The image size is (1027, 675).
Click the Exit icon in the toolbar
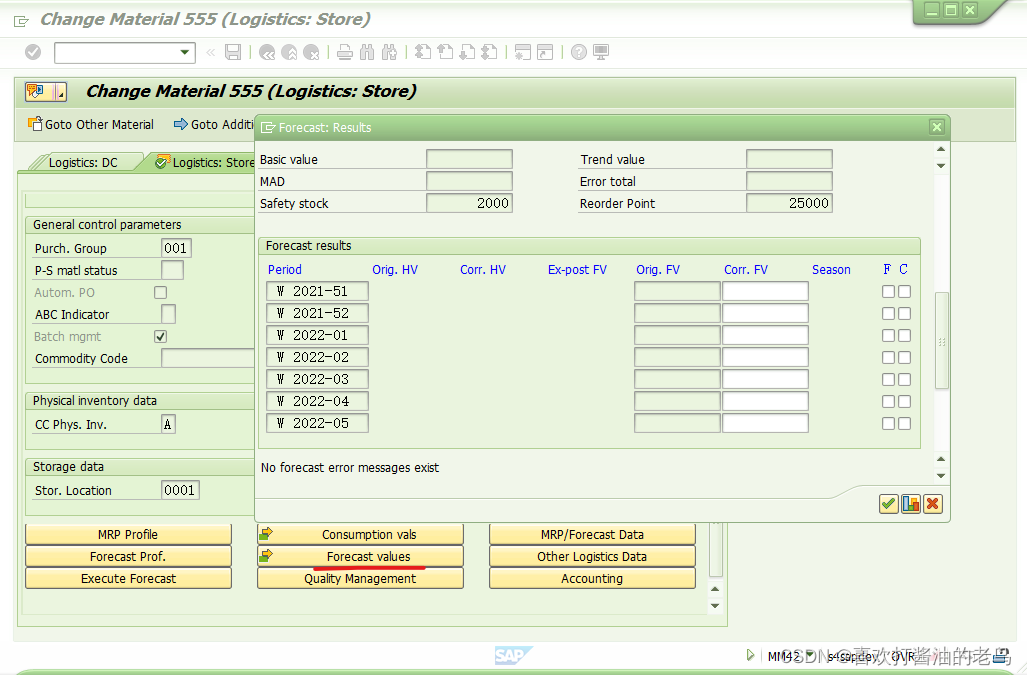(289, 52)
